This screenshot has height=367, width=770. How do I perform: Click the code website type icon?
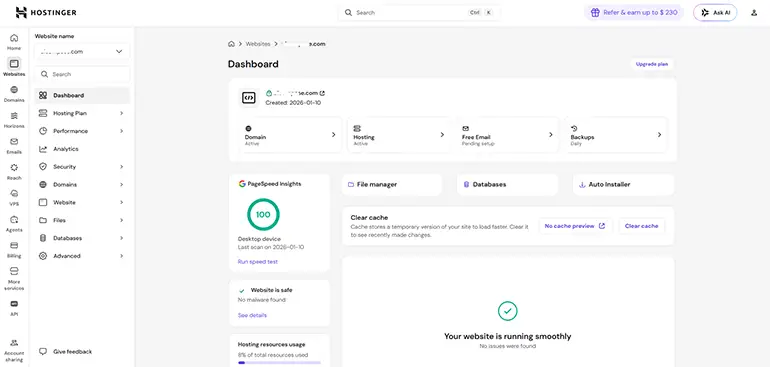point(249,97)
